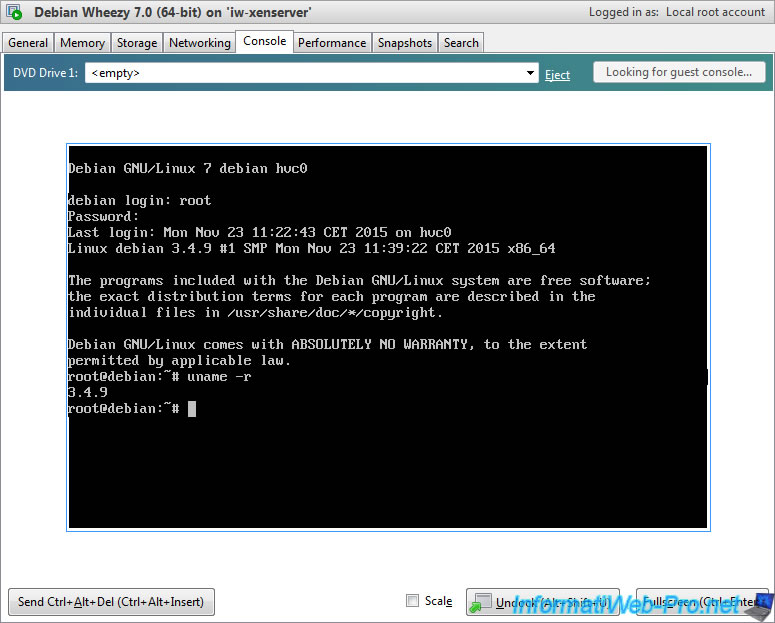Click Looking for guest console button
The image size is (775, 623).
tap(679, 72)
